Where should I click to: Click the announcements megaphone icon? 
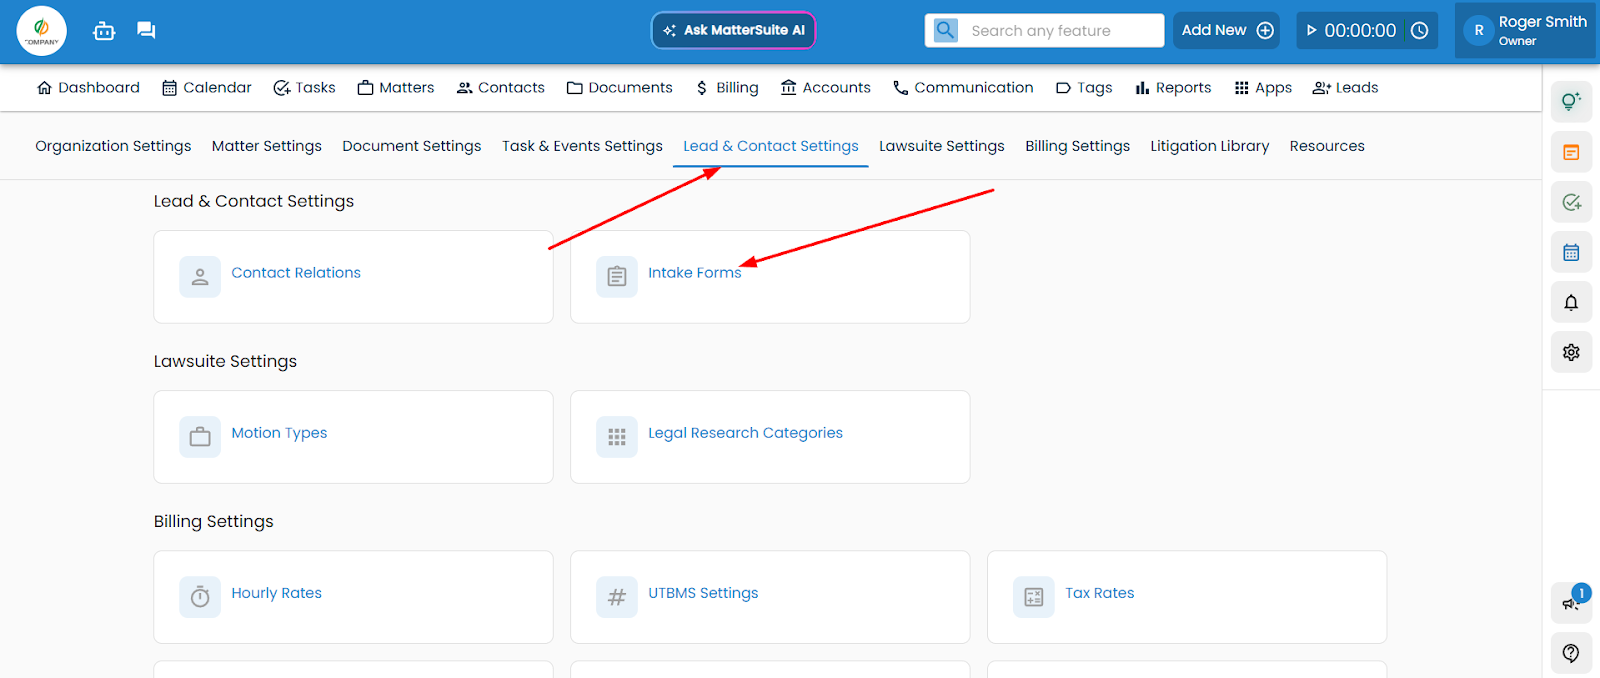pos(1570,602)
